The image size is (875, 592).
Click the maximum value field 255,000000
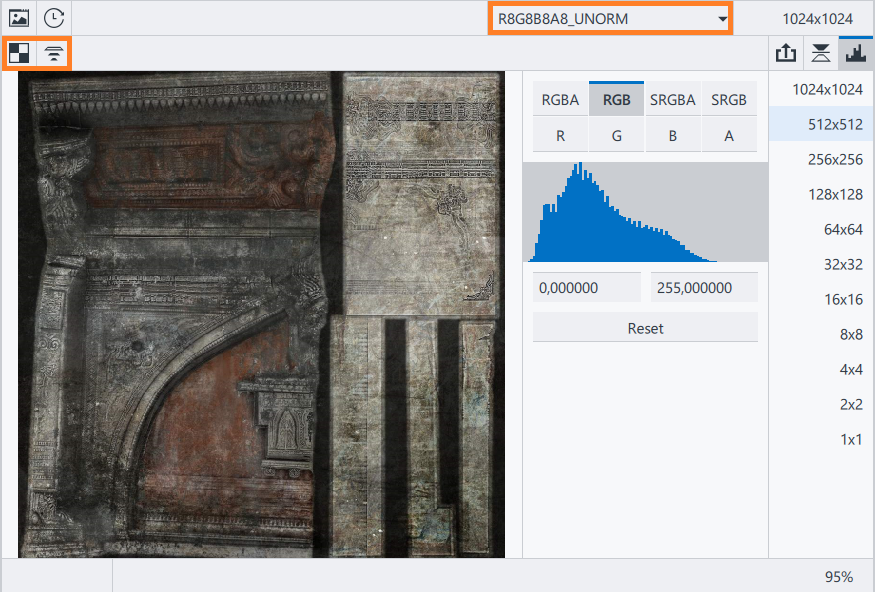704,287
